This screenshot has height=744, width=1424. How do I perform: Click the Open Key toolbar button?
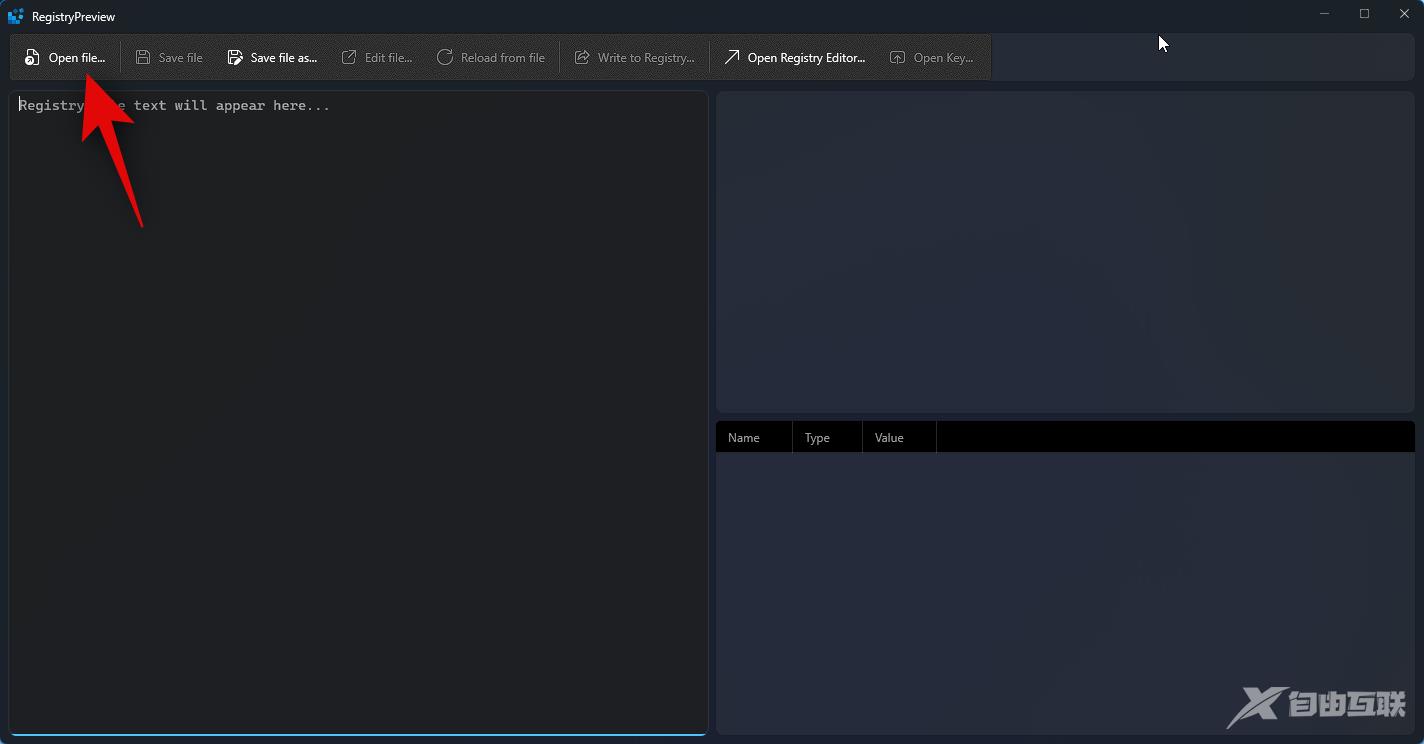point(931,58)
